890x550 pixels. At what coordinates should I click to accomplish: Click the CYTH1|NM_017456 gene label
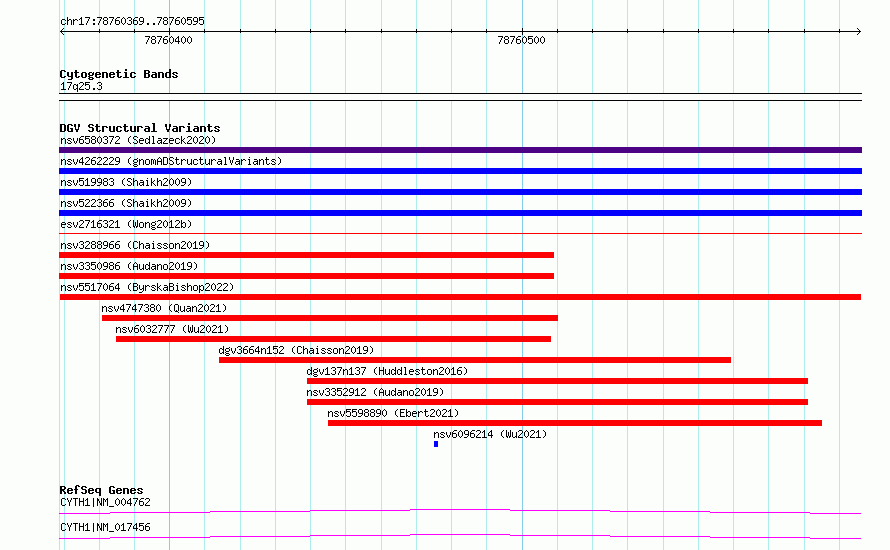[106, 527]
